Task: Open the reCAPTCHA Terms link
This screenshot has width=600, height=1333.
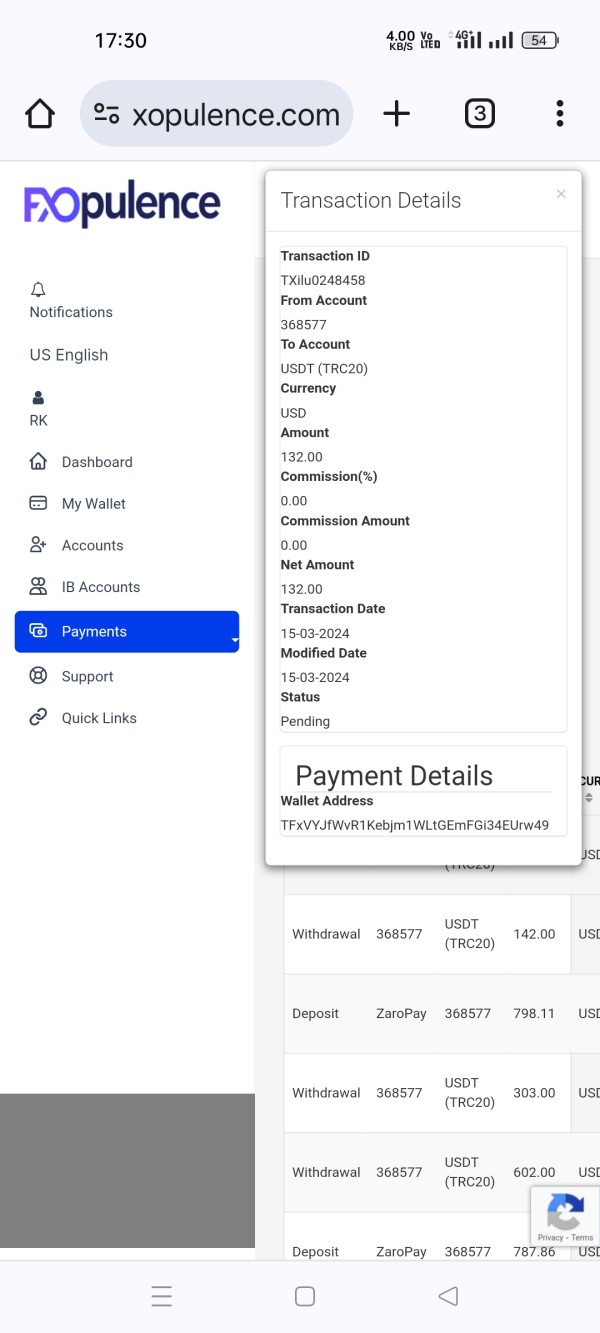Action: tap(582, 1238)
